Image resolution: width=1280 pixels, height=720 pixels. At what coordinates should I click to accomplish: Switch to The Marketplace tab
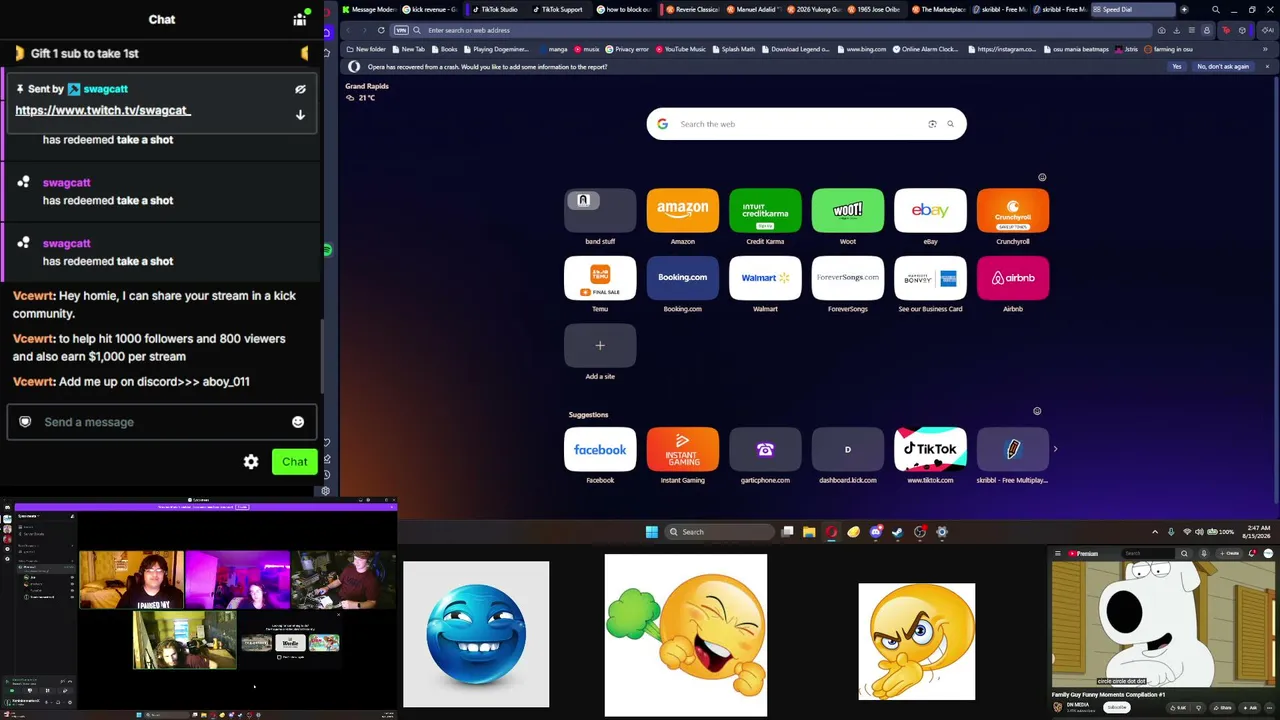pyautogui.click(x=940, y=9)
